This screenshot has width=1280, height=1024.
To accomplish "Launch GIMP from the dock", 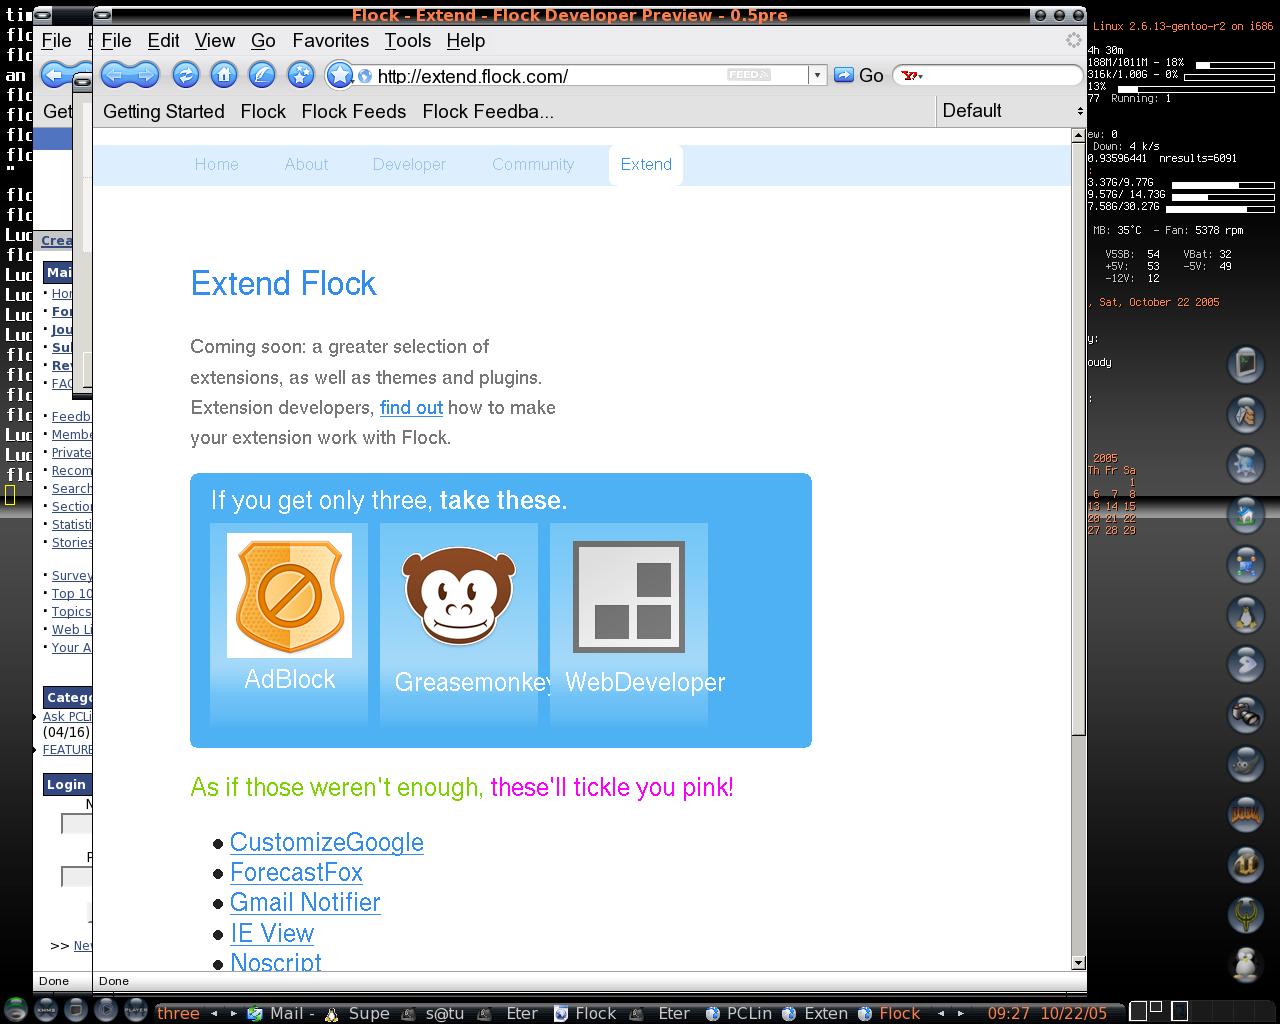I will [1245, 764].
